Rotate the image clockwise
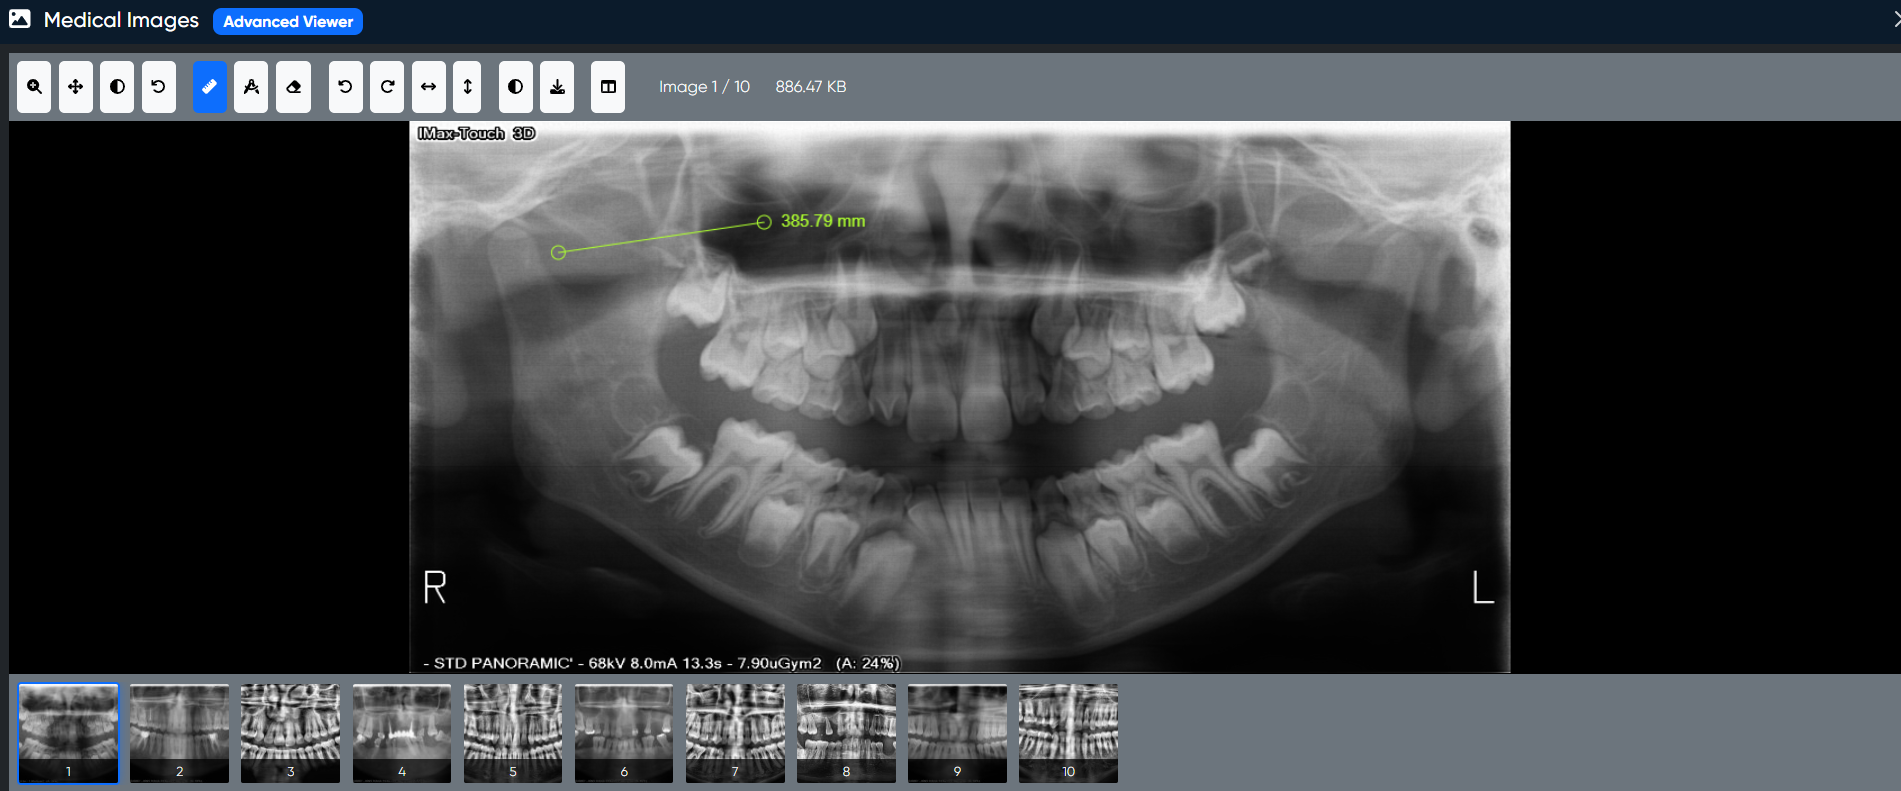Screen dimensions: 1901x791 point(387,87)
